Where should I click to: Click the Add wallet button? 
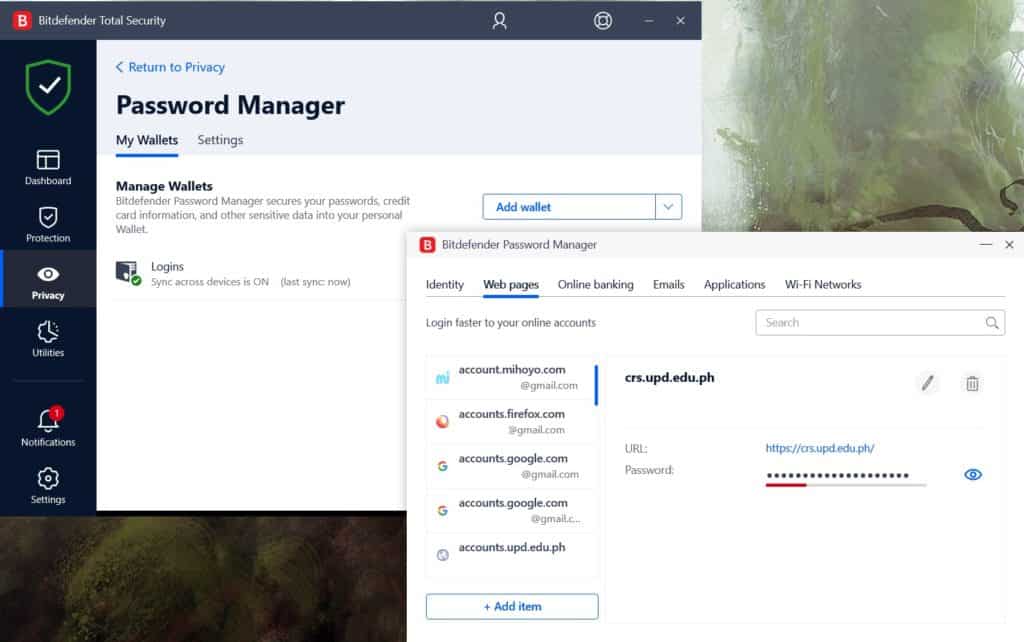tap(569, 207)
